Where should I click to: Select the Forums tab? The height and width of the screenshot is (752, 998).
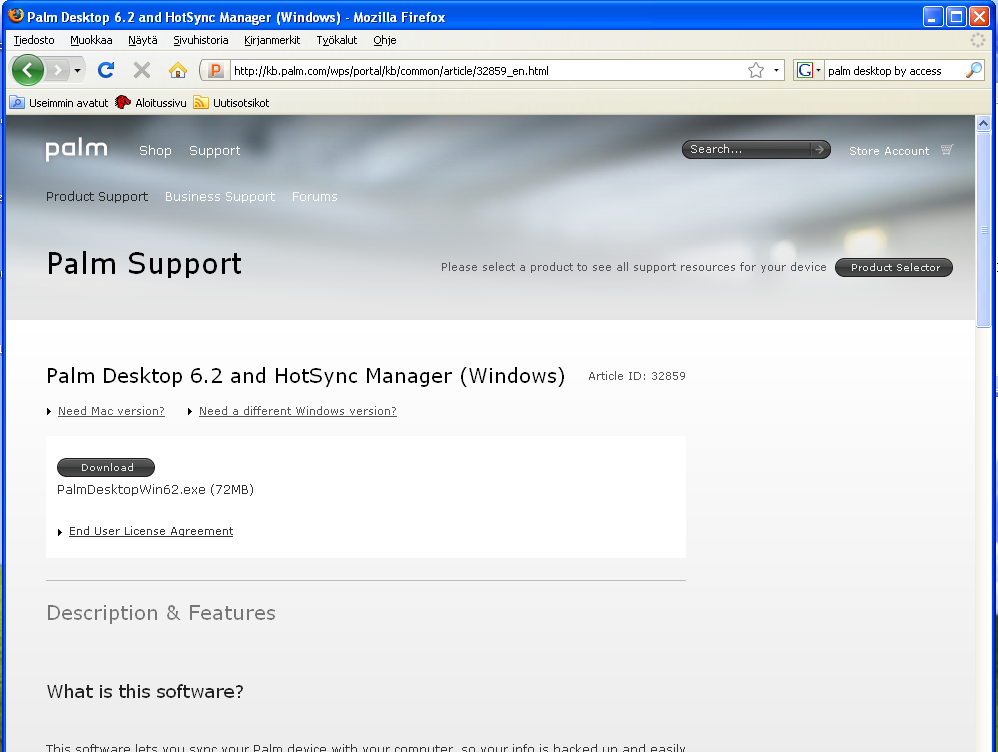[x=314, y=197]
